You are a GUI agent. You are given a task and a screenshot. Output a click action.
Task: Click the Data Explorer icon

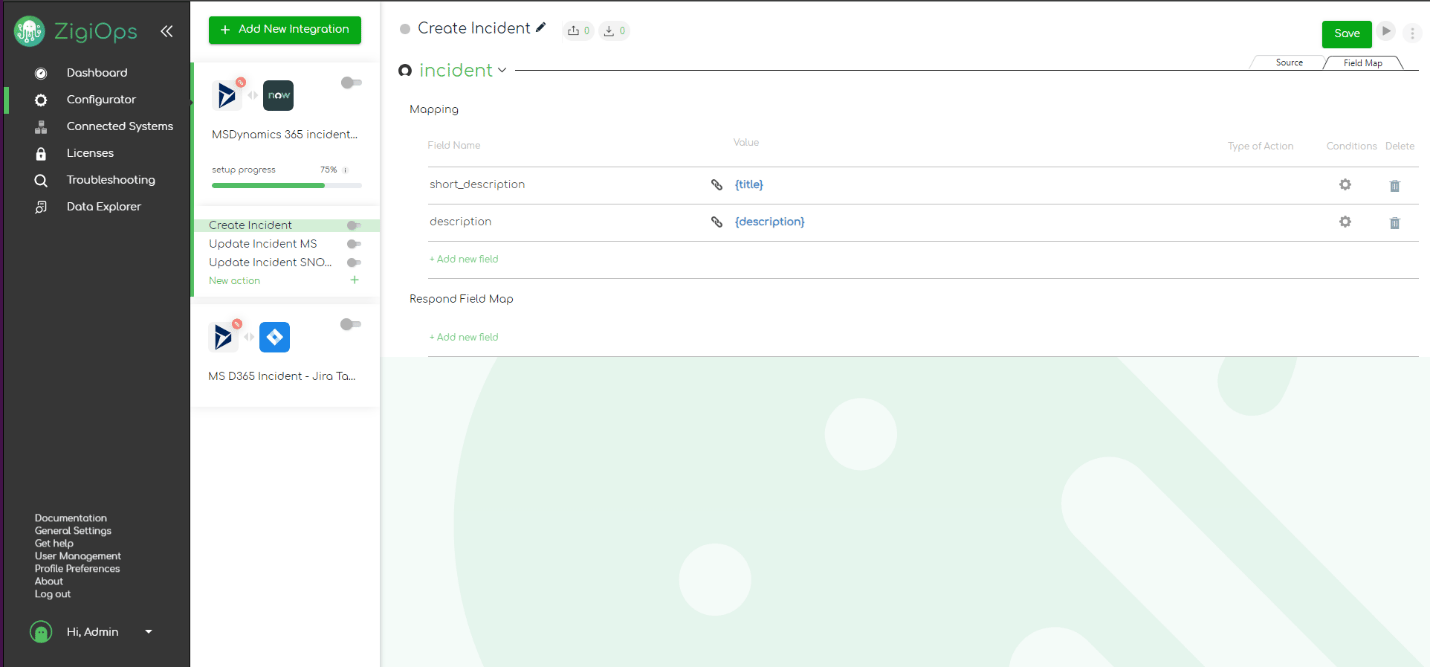41,207
